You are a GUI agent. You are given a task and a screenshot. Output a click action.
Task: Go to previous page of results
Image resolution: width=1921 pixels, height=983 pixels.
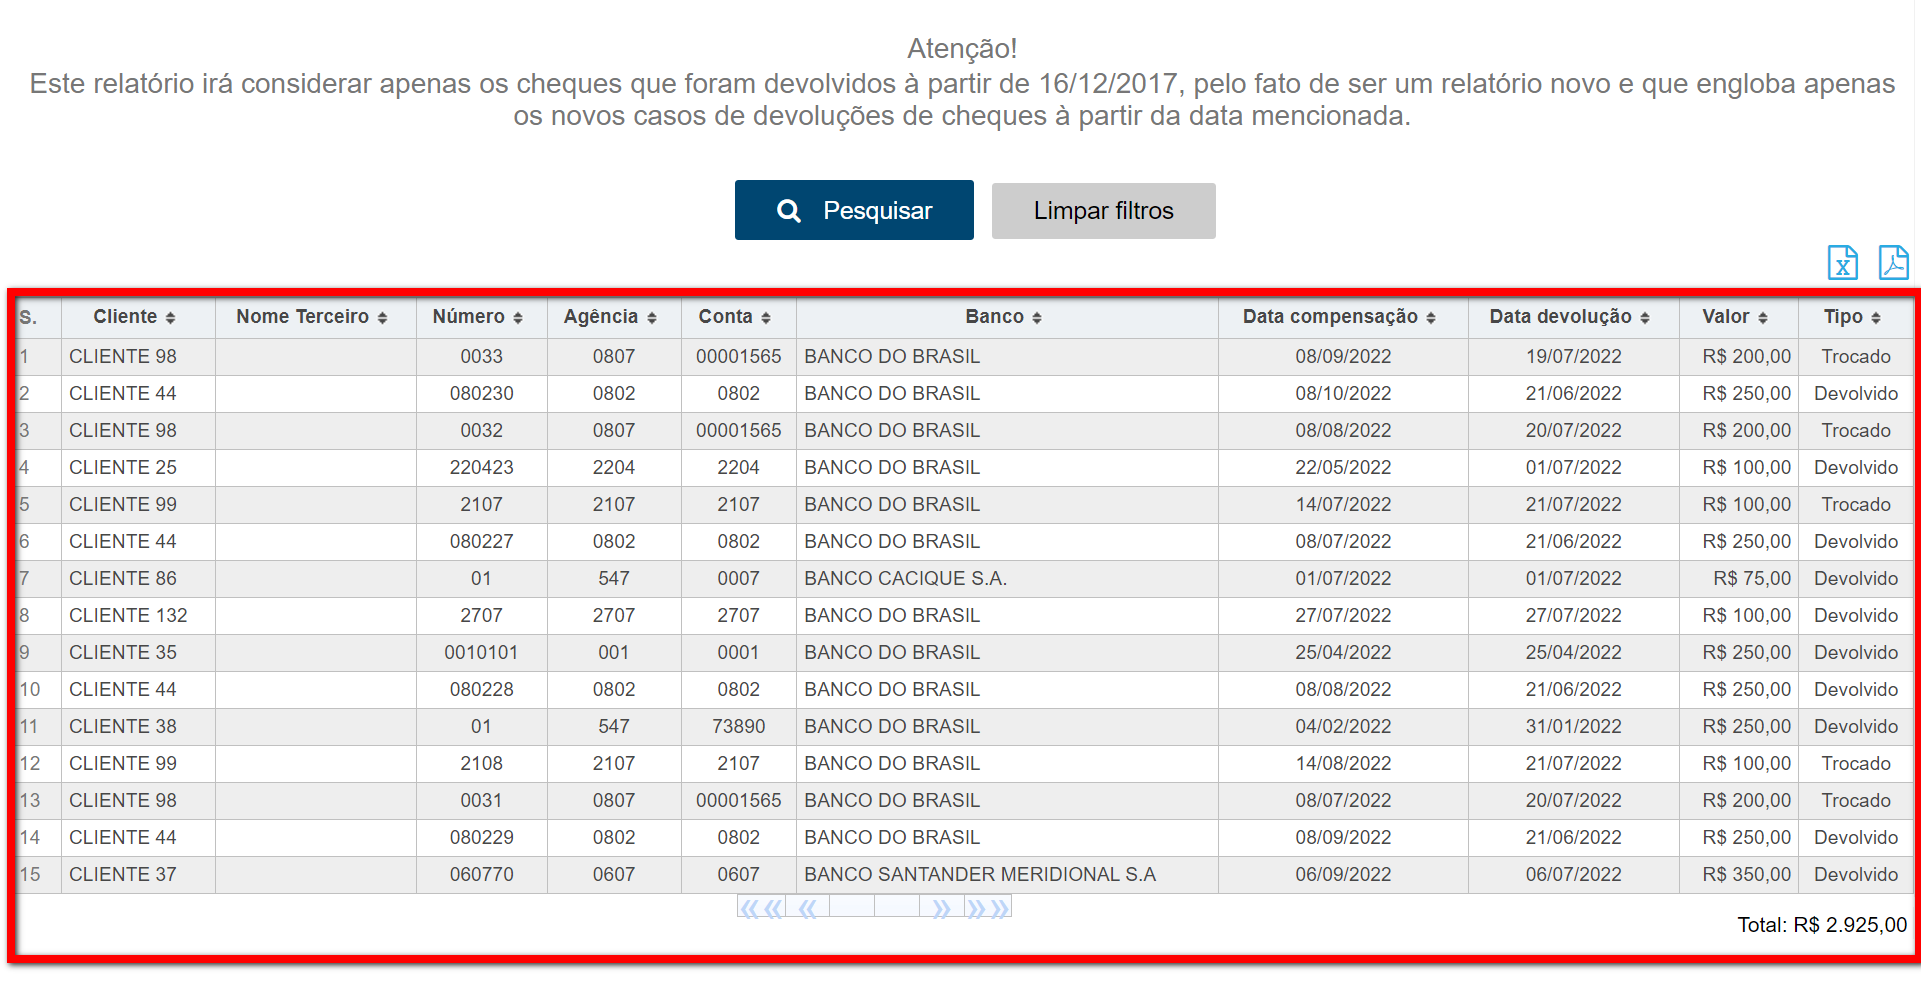pos(807,908)
